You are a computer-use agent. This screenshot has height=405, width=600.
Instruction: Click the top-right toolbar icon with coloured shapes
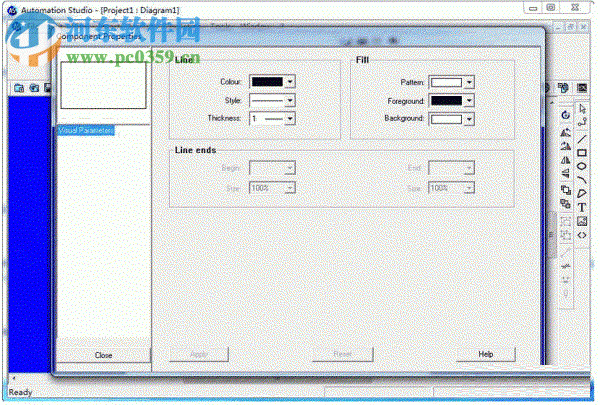point(563,88)
